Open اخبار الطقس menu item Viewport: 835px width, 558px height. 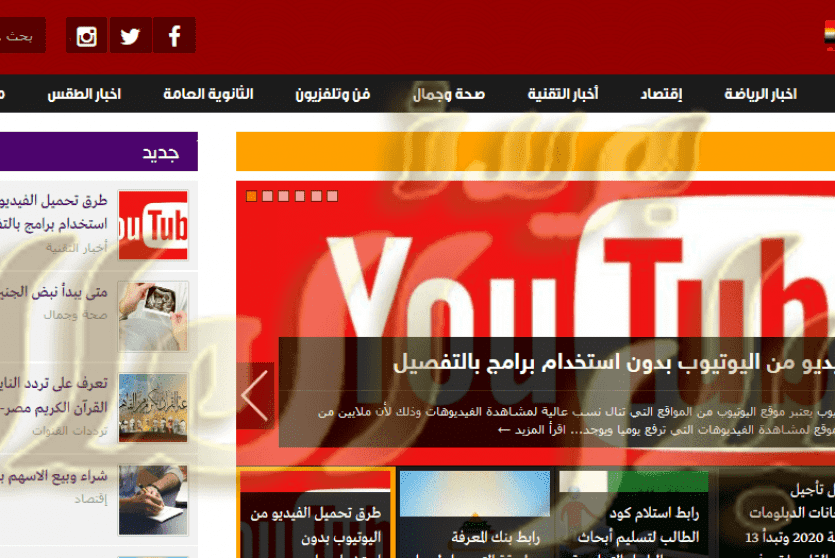[84, 94]
